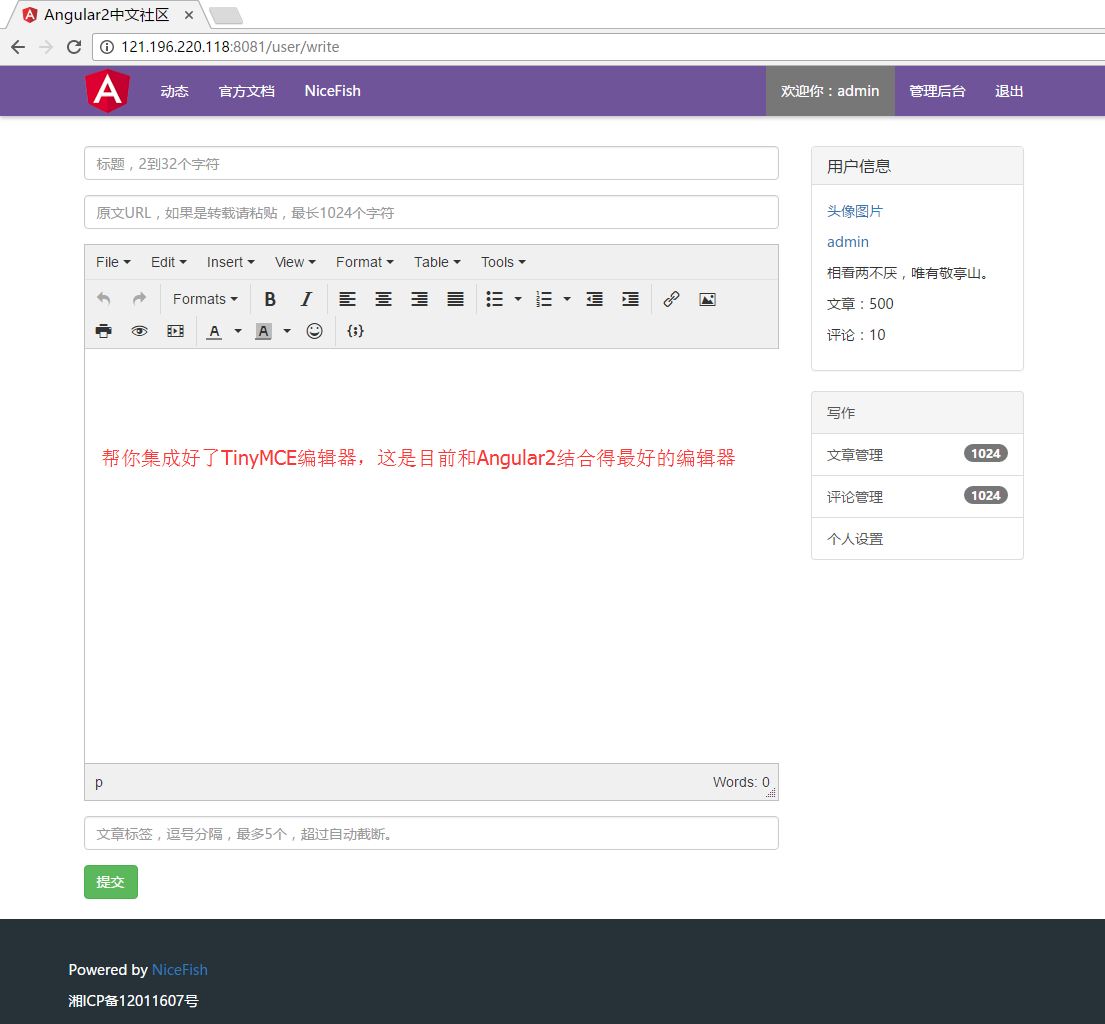Open the Tools menu
This screenshot has height=1024, width=1105.
pos(503,262)
